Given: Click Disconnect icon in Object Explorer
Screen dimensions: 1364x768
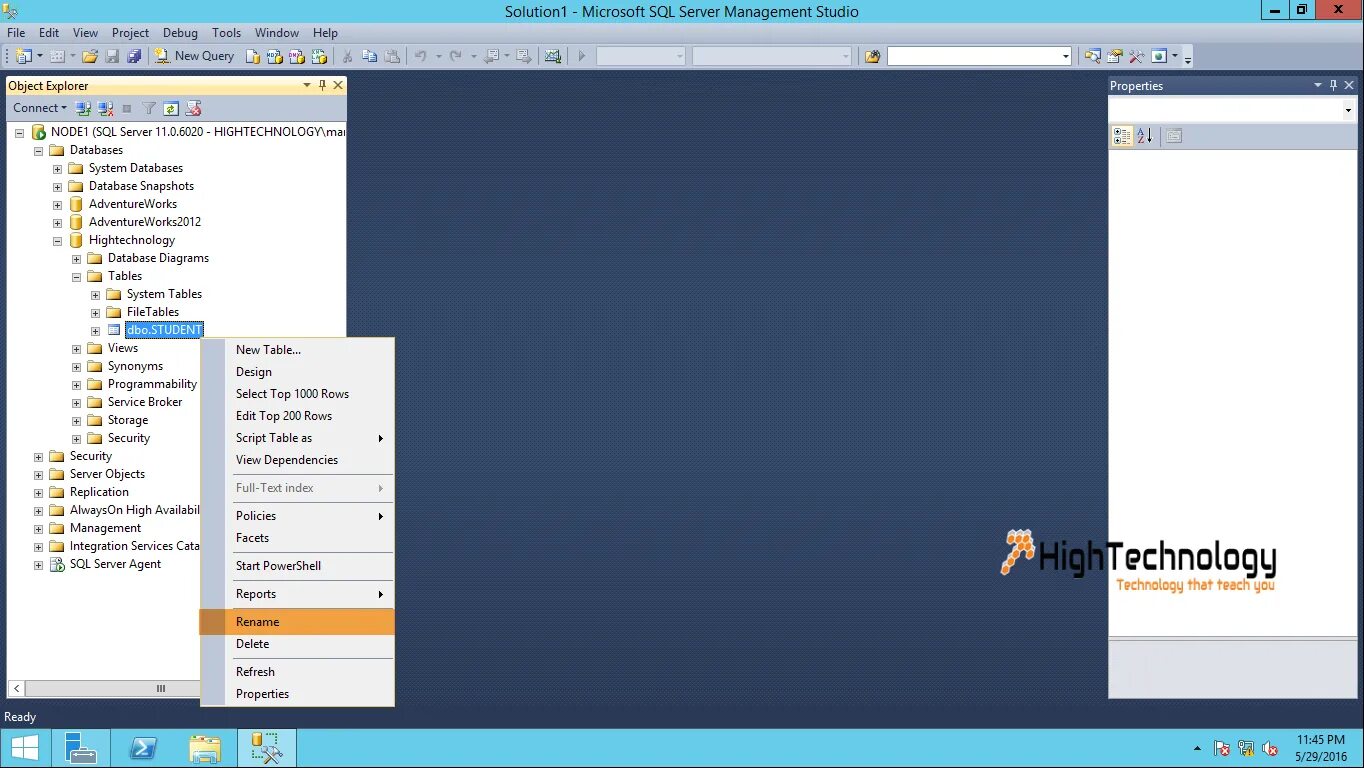Looking at the screenshot, I should (x=105, y=108).
